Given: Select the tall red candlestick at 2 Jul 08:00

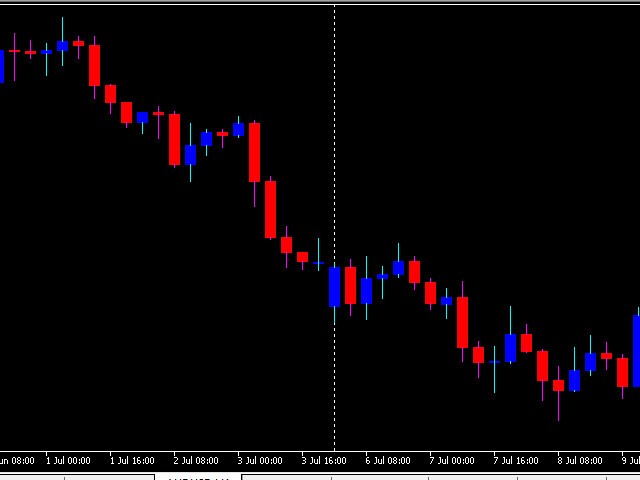Looking at the screenshot, I should 174,139.
